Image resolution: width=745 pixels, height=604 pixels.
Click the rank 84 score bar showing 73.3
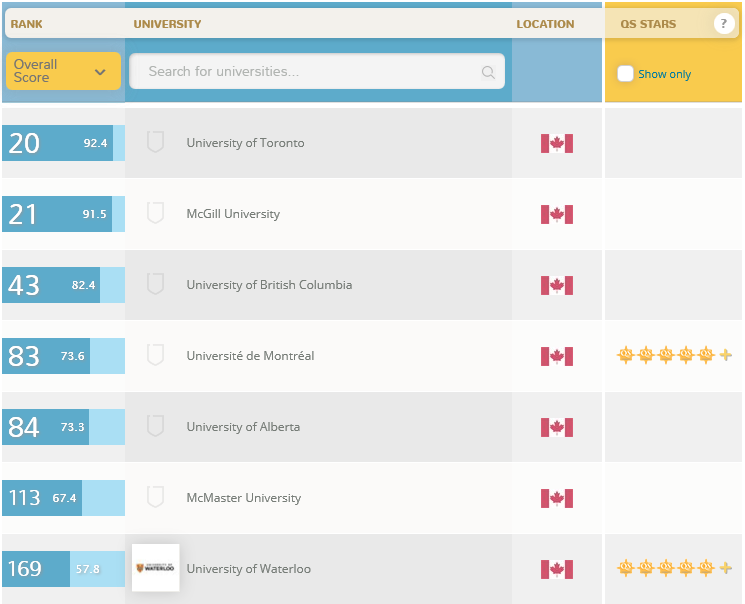63,427
